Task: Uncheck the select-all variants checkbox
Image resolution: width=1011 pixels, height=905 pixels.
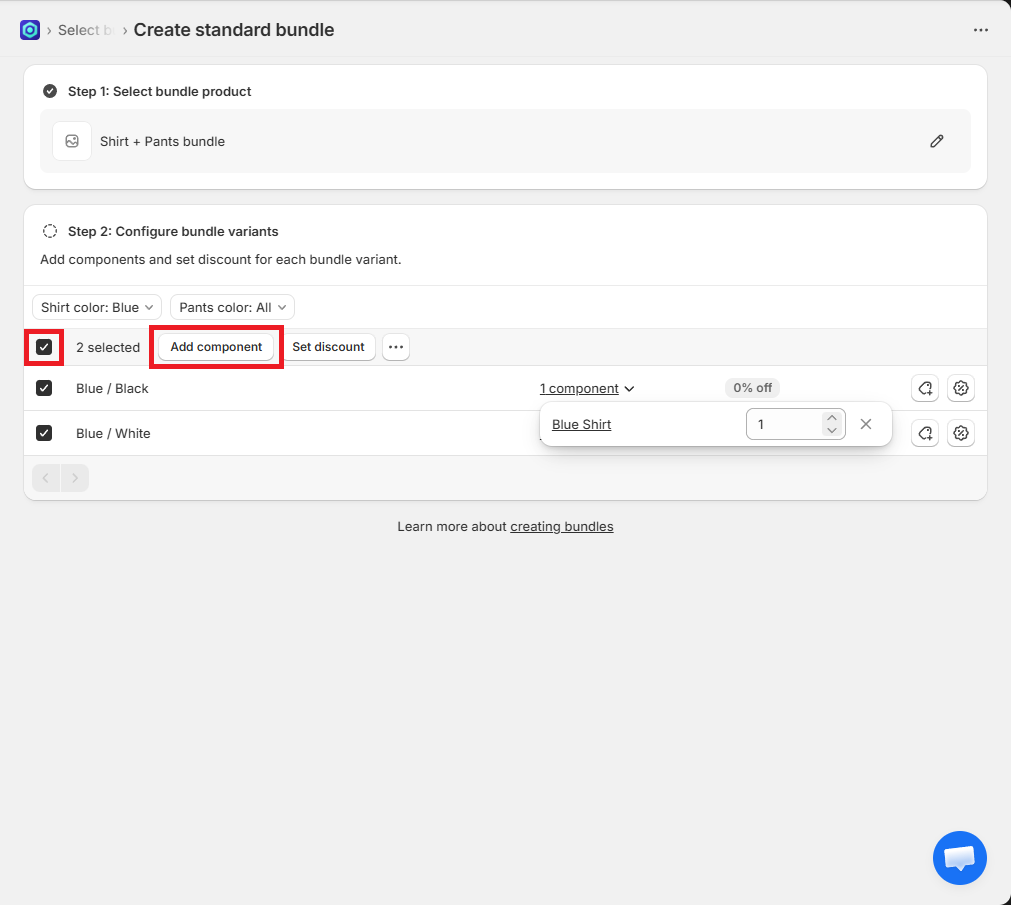Action: [x=44, y=347]
